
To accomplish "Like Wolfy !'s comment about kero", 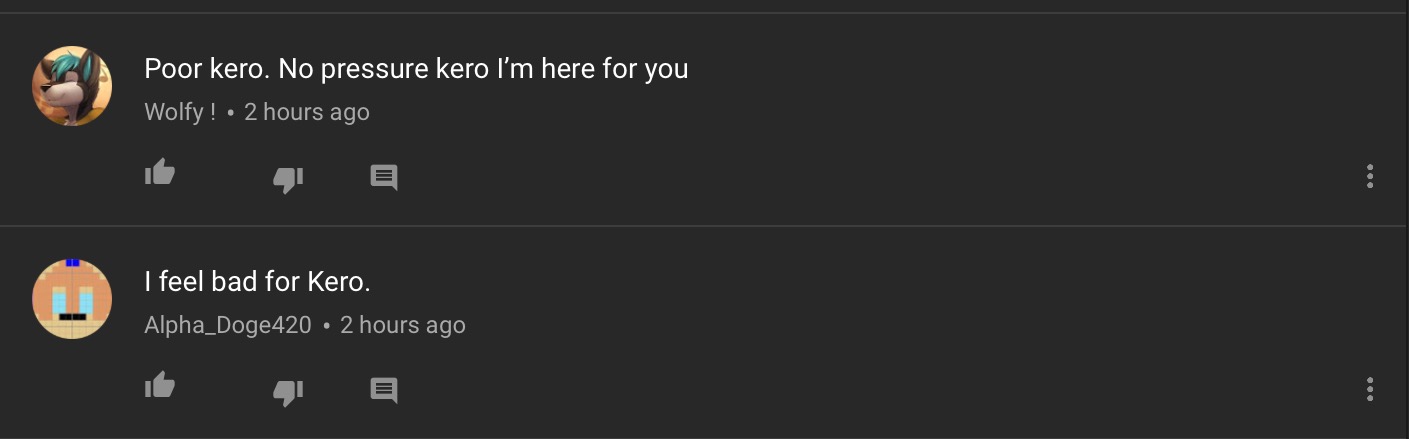I will point(160,174).
